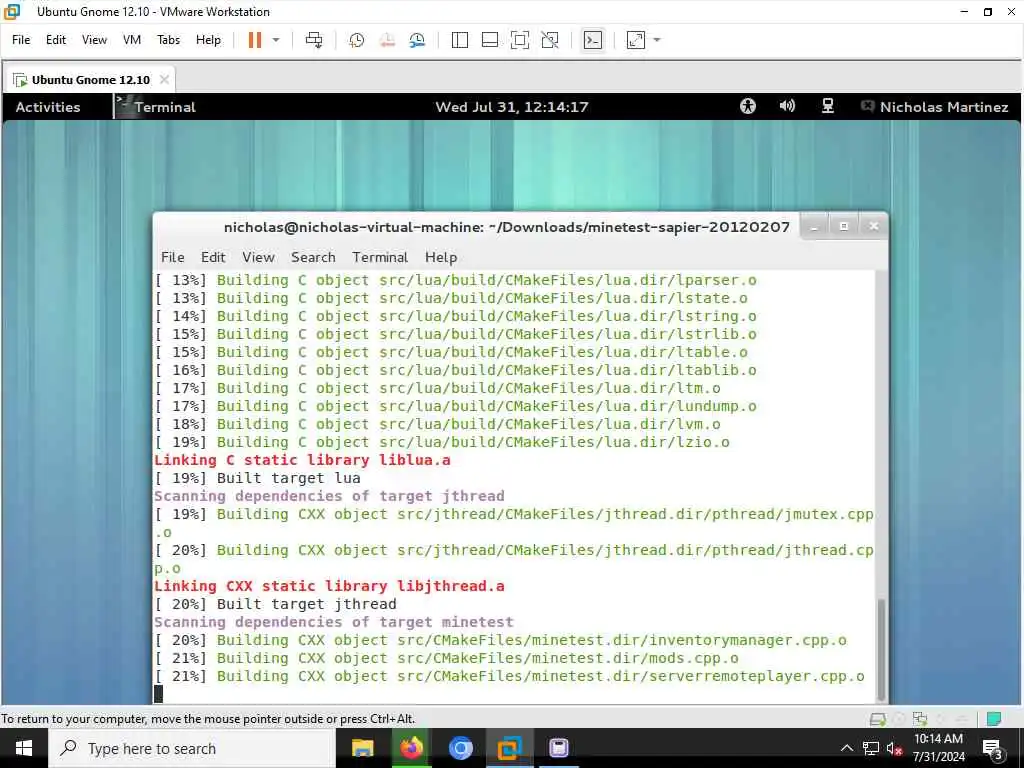Click the line building mods.cpp.o
This screenshot has height=768, width=1024.
447,658
